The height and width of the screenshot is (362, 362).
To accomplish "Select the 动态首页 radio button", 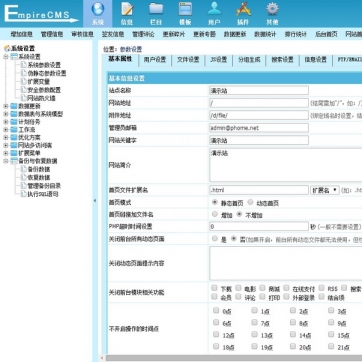I will pyautogui.click(x=250, y=202).
